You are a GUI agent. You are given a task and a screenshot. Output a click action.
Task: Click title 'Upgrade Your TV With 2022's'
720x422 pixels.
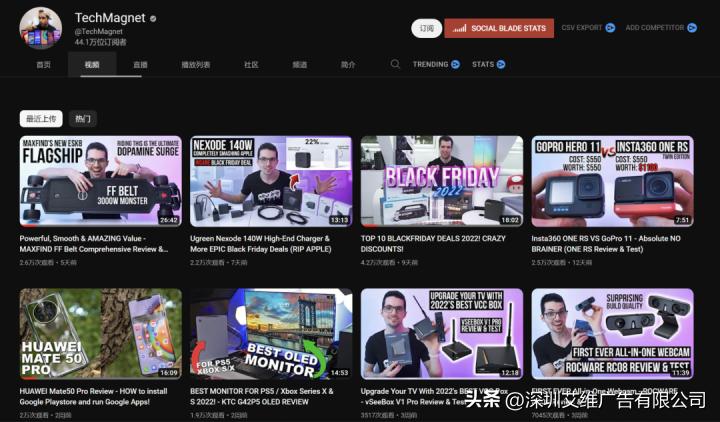[434, 396]
